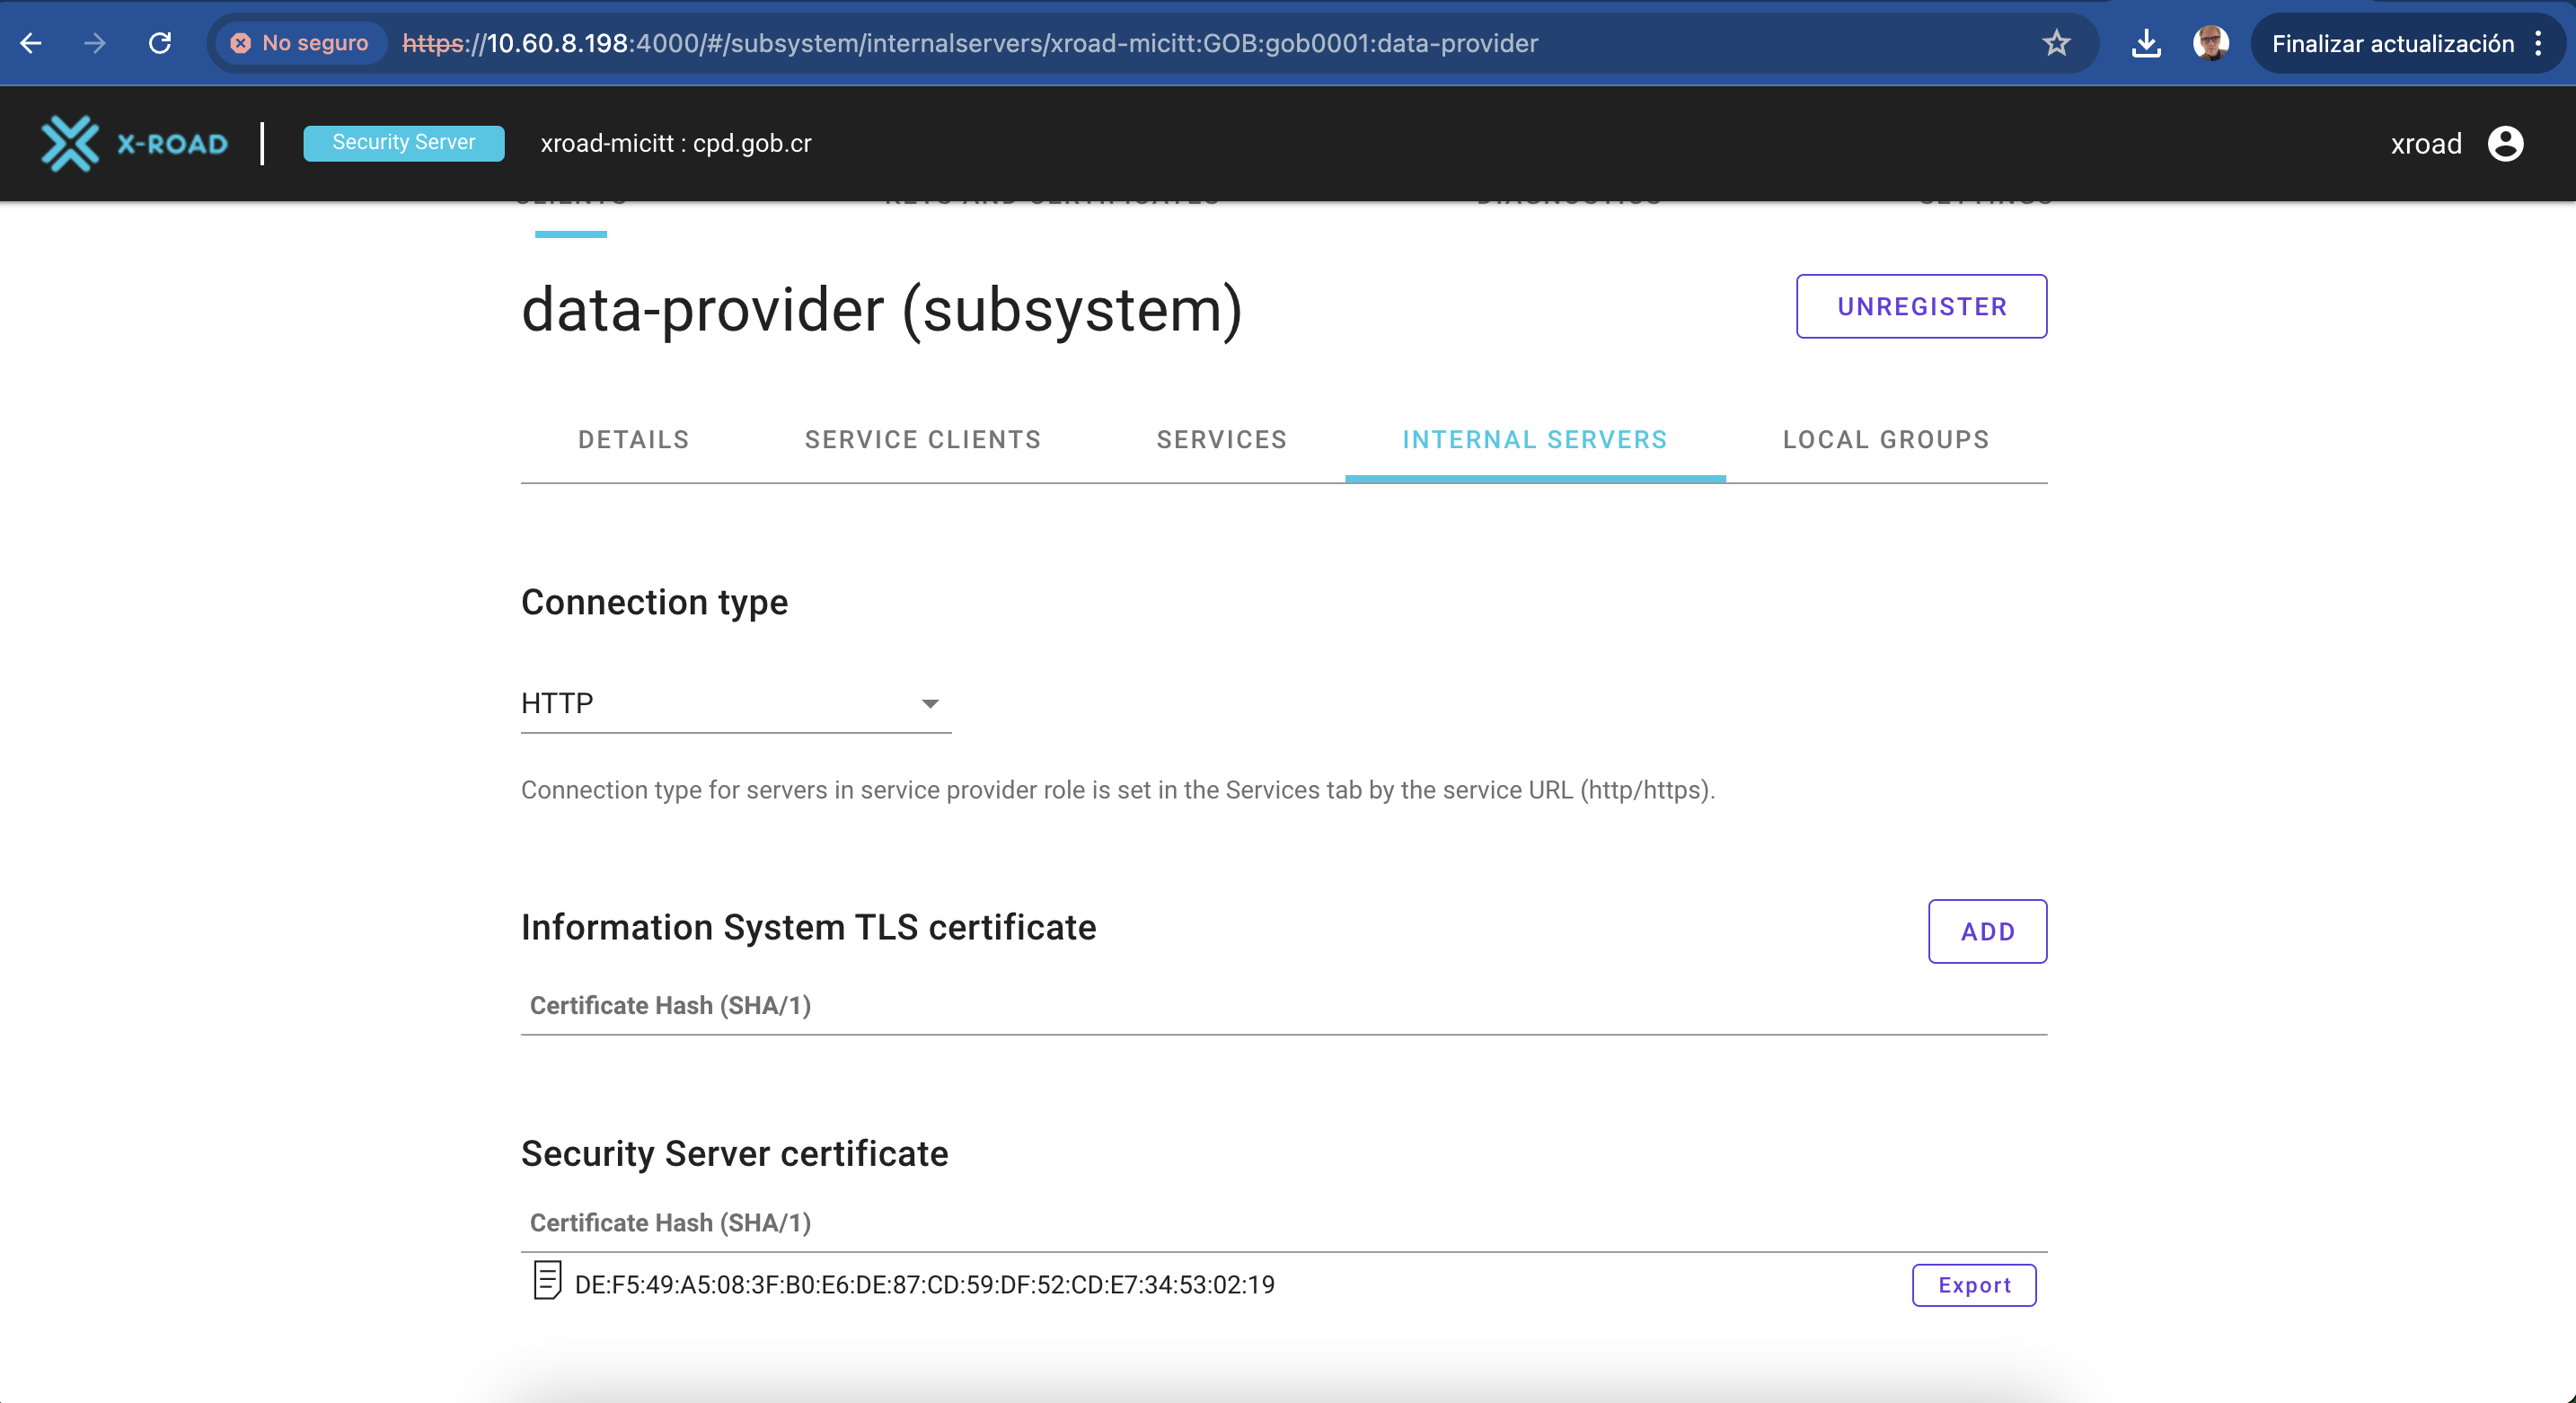Click the connection type help description text
2576x1403 pixels.
coord(1117,789)
